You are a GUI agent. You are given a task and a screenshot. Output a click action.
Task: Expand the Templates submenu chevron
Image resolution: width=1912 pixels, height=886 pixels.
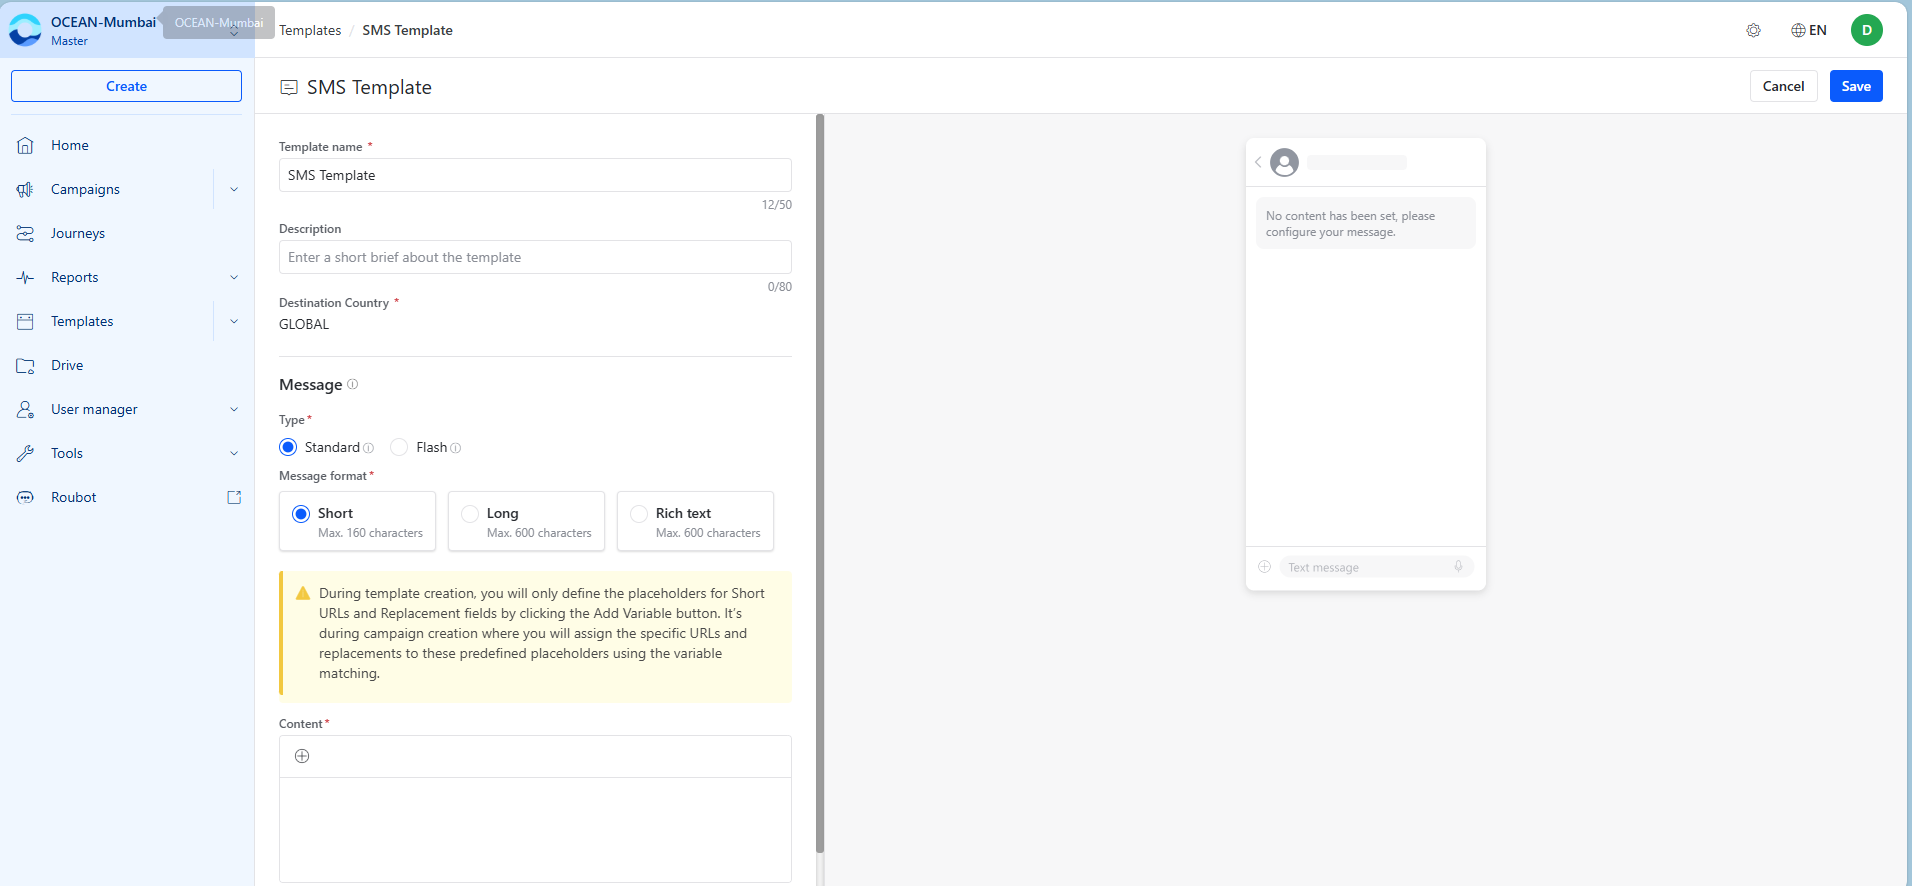pos(234,321)
